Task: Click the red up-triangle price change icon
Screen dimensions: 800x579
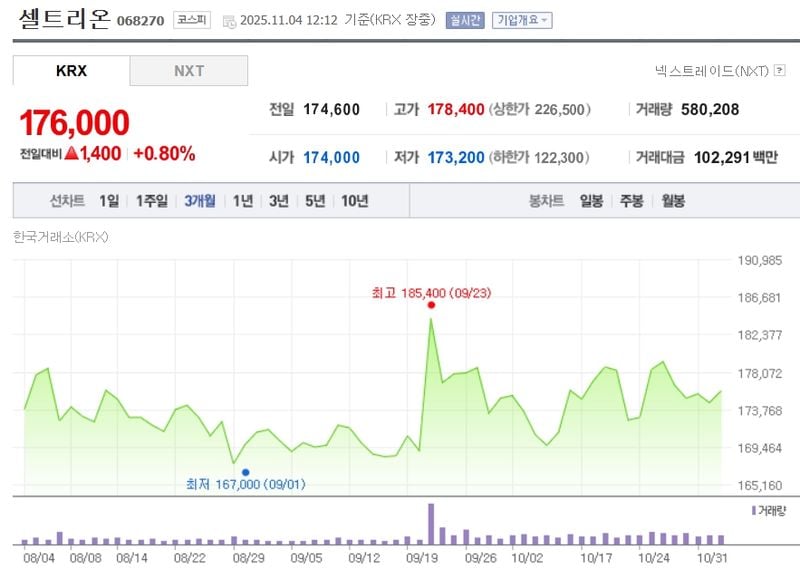Action: coord(72,154)
